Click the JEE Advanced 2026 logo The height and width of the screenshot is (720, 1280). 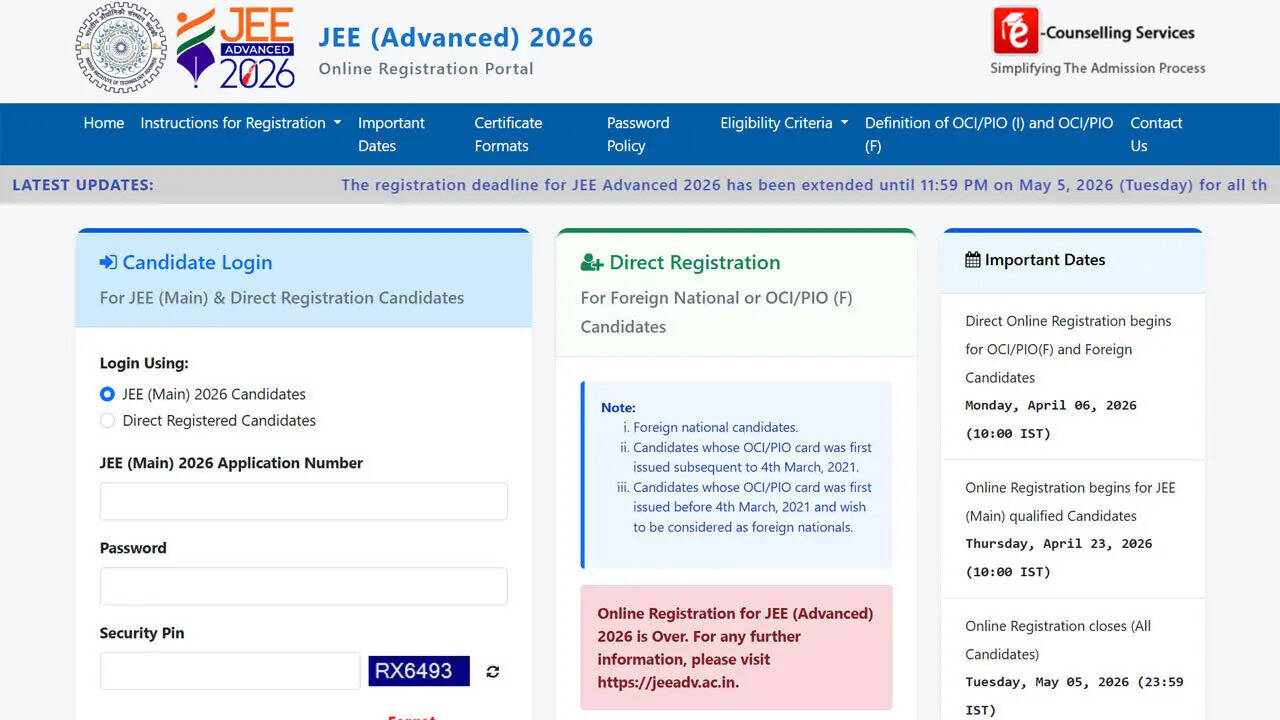(x=236, y=48)
